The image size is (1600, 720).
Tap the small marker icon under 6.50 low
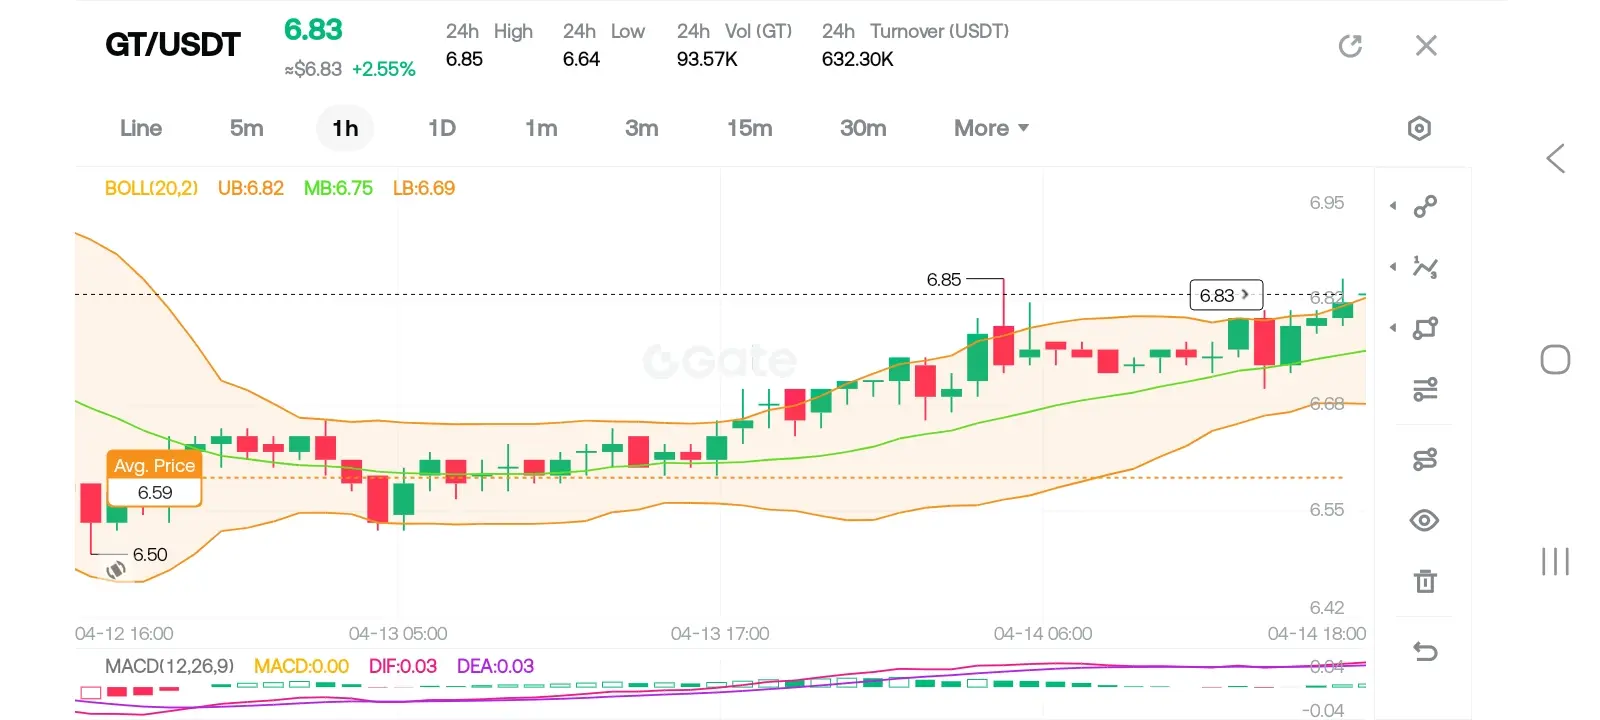click(x=116, y=570)
